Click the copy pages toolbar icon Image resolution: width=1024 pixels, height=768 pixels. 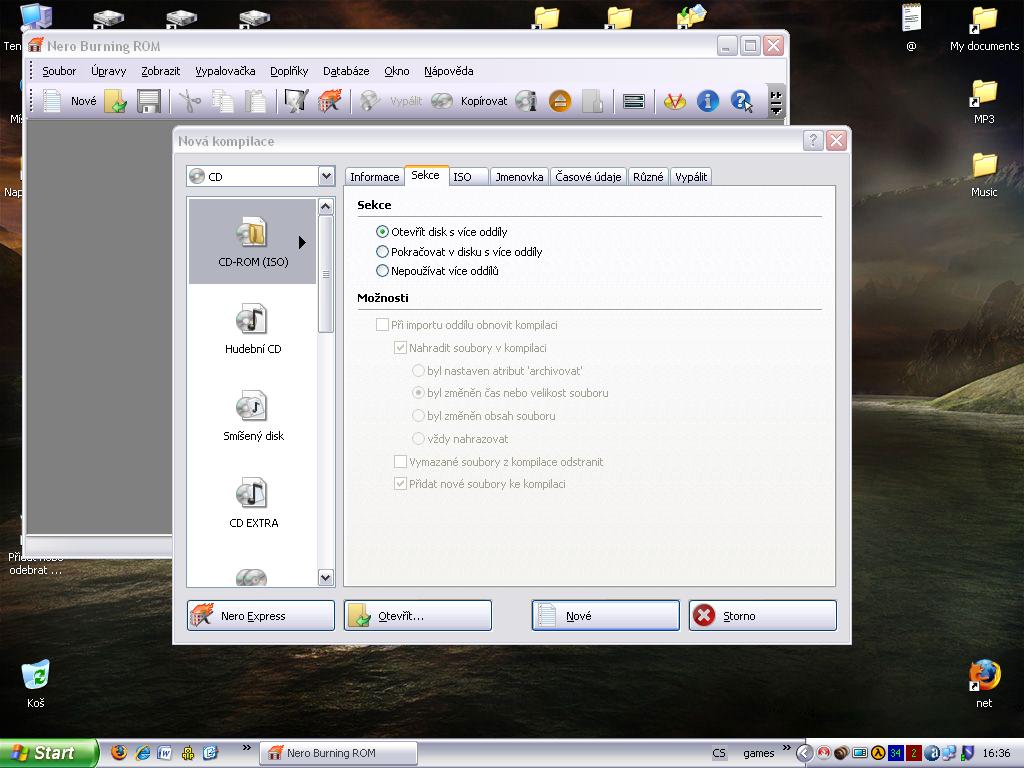click(x=223, y=101)
